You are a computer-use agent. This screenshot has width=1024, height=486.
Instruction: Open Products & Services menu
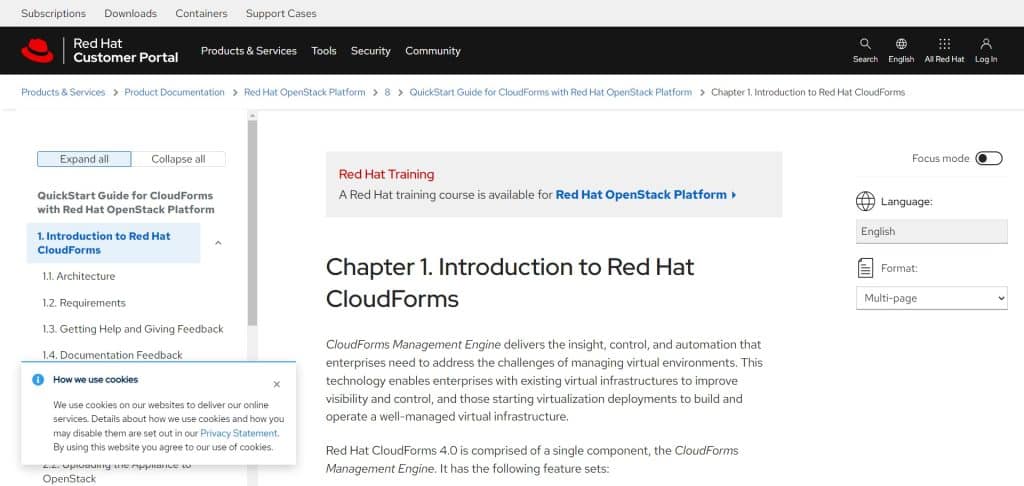click(249, 51)
